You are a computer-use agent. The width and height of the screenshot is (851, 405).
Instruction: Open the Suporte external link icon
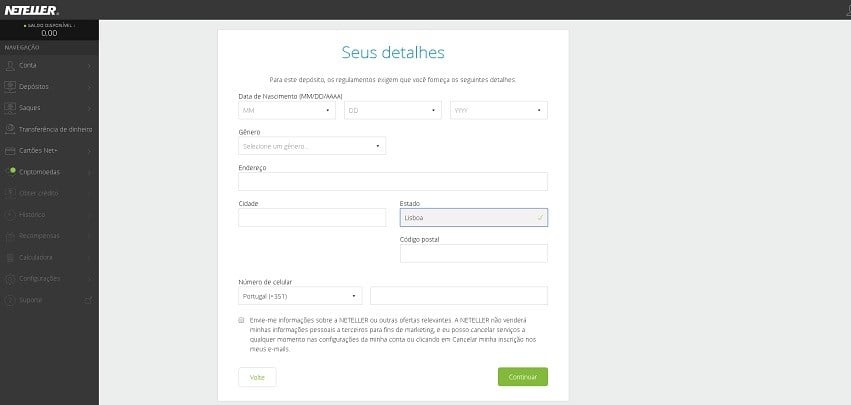coord(89,300)
